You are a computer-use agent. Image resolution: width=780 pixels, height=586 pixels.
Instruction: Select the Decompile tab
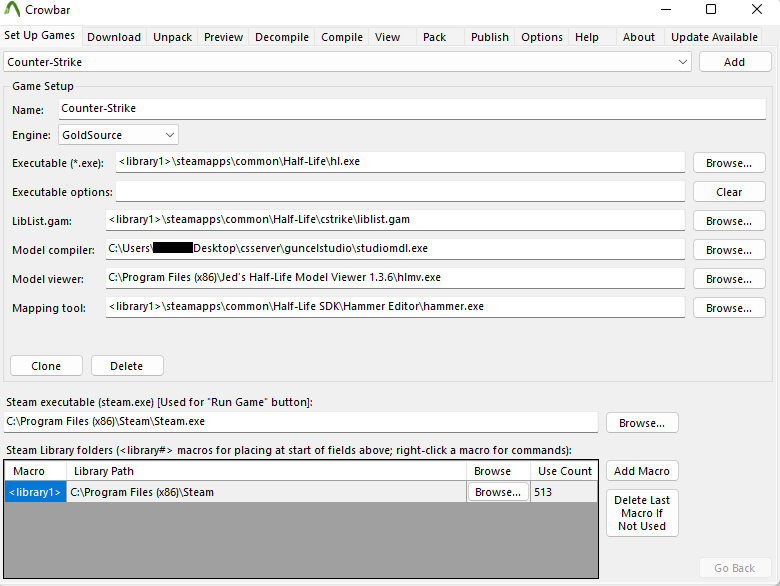[x=282, y=37]
